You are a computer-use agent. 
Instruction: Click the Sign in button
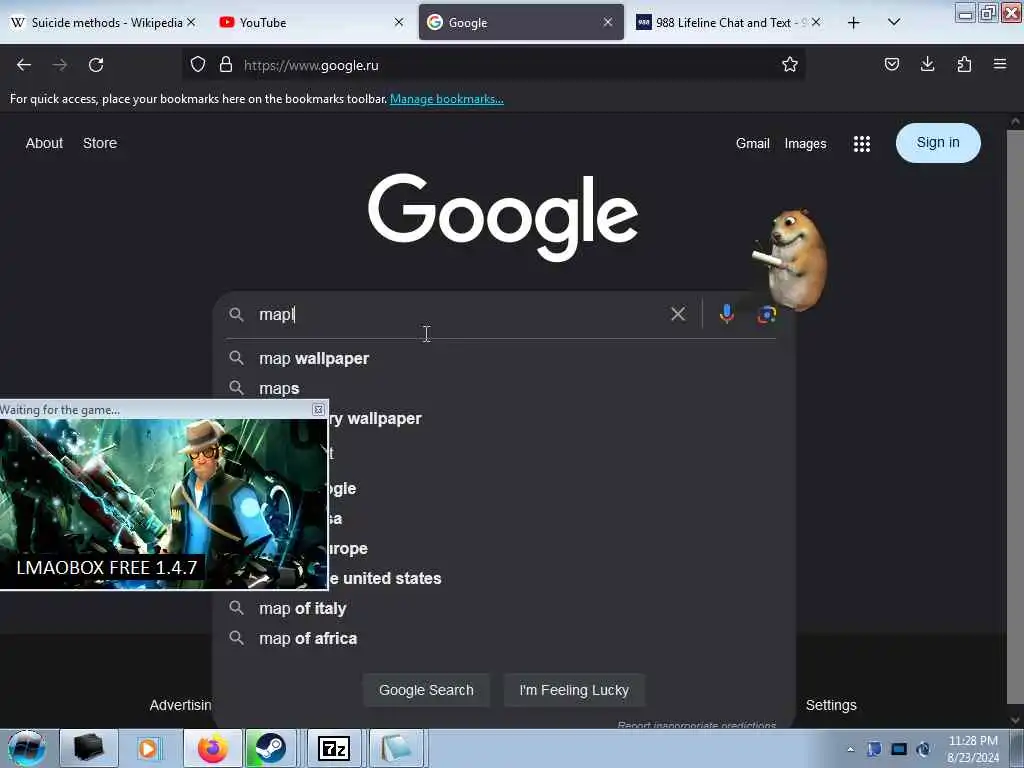pos(938,143)
